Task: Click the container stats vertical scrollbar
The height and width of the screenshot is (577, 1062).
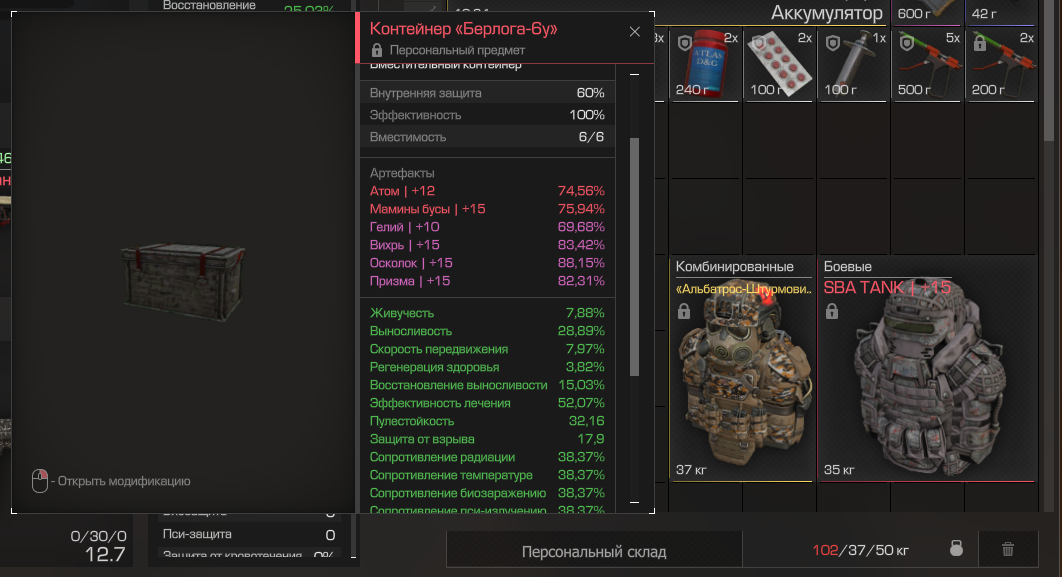Action: (635, 257)
